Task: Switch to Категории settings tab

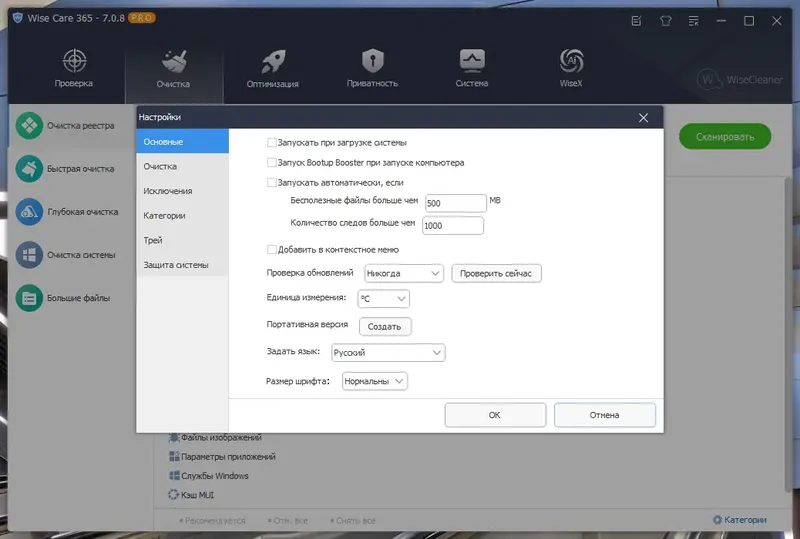Action: [x=183, y=215]
